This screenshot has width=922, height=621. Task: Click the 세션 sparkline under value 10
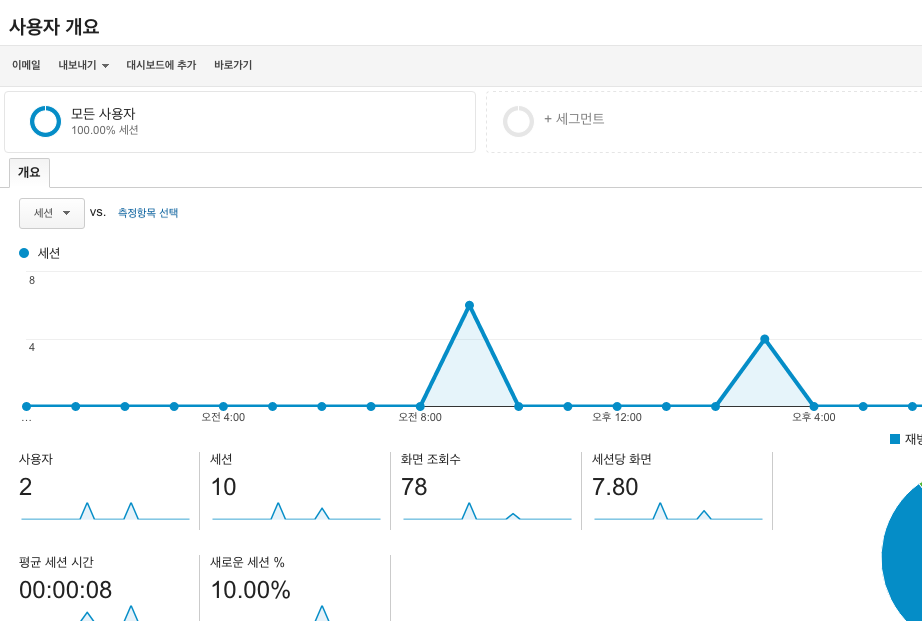(x=296, y=511)
